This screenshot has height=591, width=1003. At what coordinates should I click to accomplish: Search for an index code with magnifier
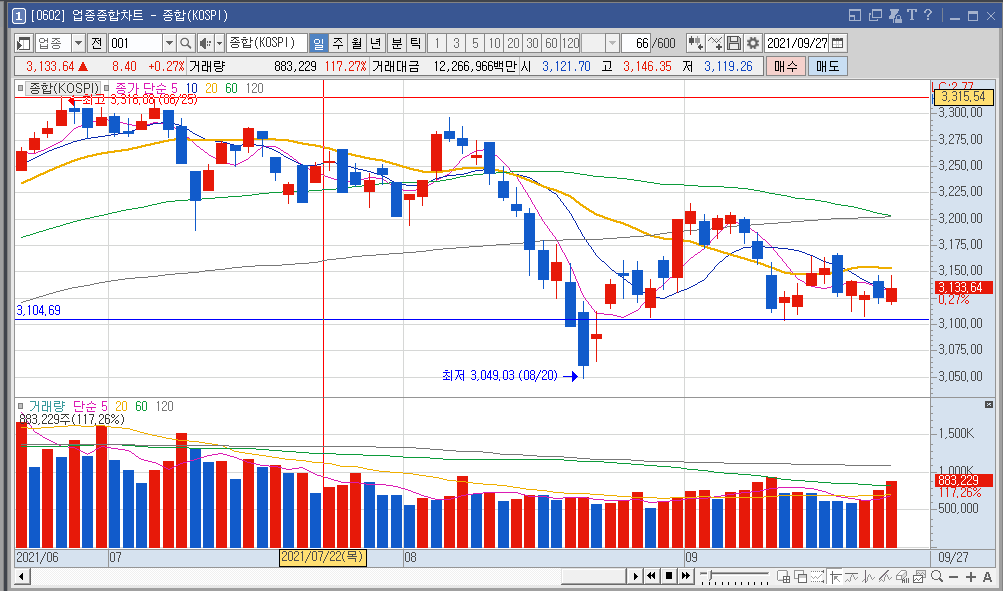186,43
